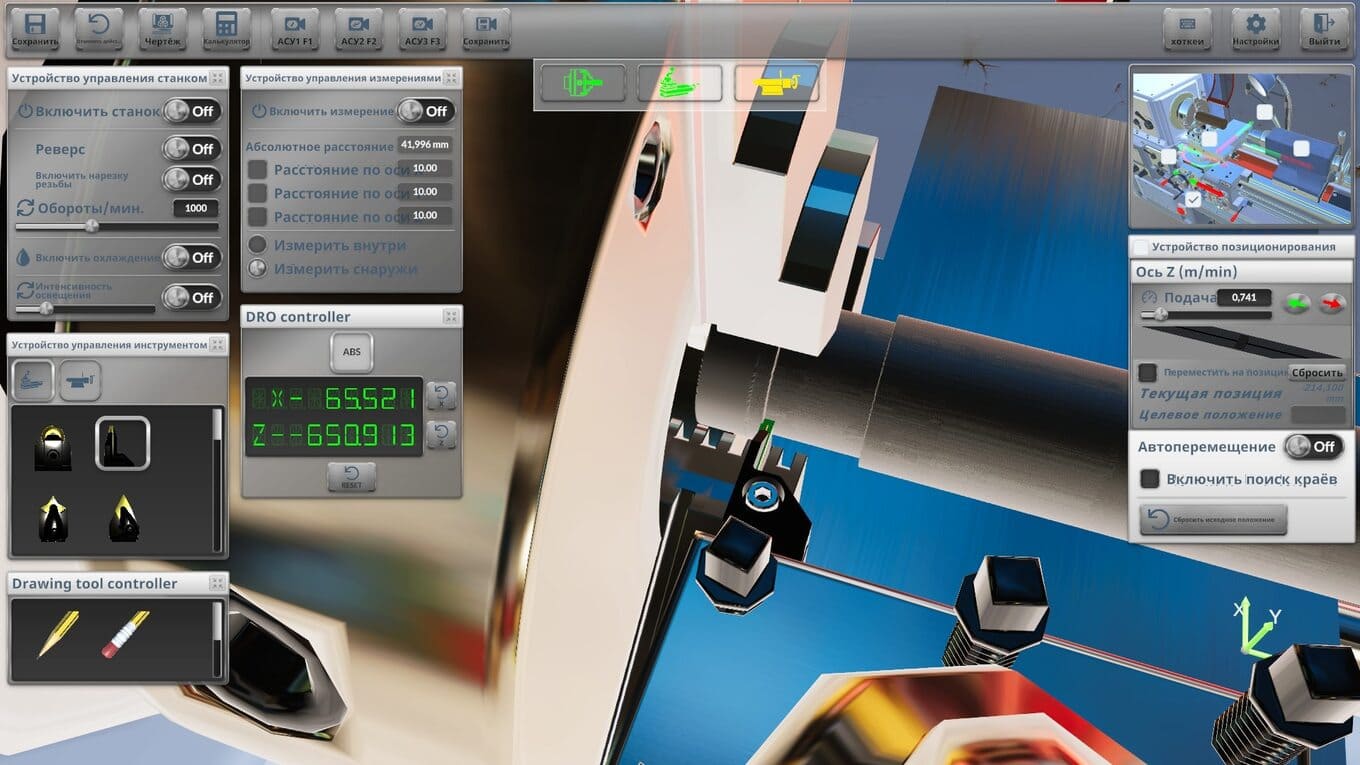Viewport: 1360px width, 765px height.
Task: Toggle the Реверс switch
Action: point(192,149)
